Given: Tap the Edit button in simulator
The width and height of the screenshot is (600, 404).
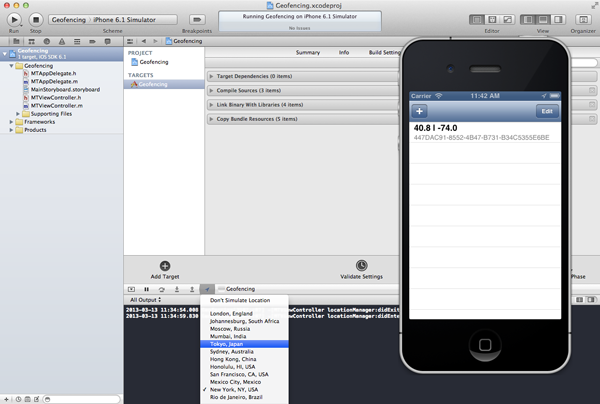Looking at the screenshot, I should click(547, 111).
